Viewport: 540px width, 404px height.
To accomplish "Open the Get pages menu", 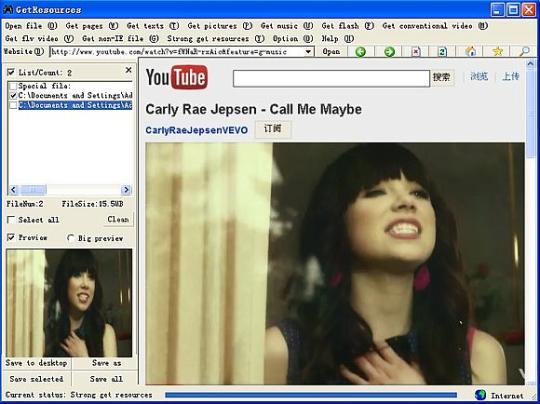I will [x=92, y=26].
